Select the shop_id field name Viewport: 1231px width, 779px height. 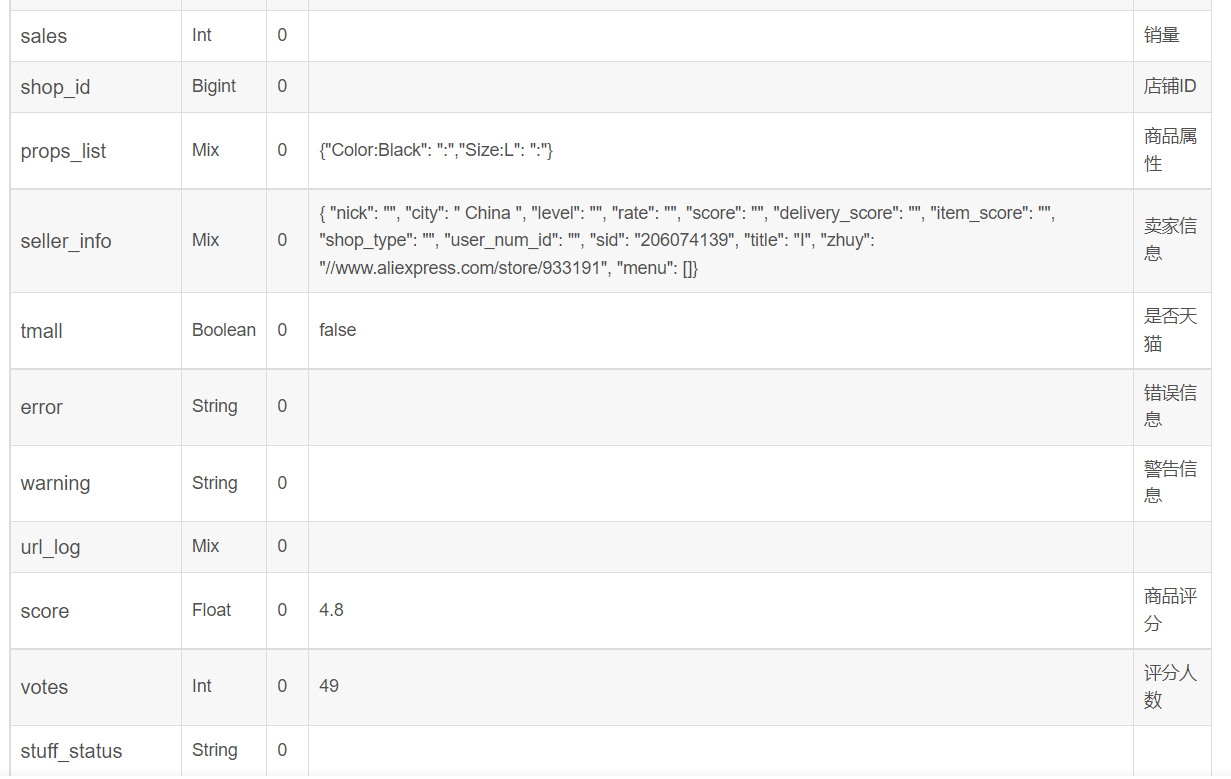[x=55, y=87]
